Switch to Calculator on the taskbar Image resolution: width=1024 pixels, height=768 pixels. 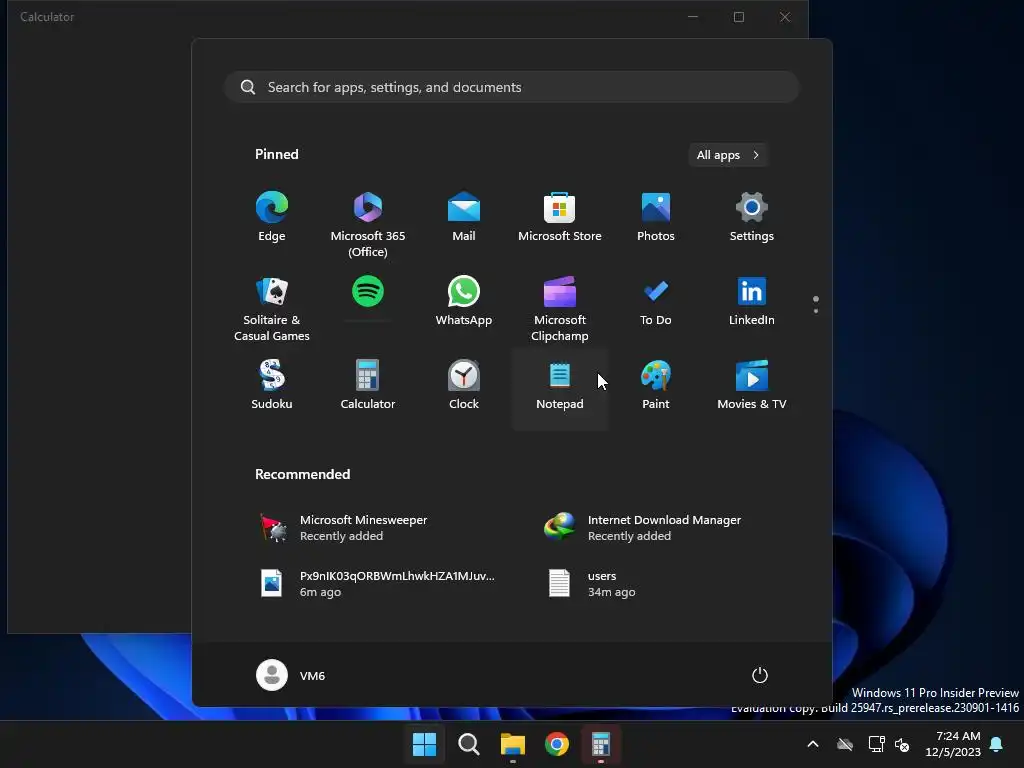click(x=601, y=744)
